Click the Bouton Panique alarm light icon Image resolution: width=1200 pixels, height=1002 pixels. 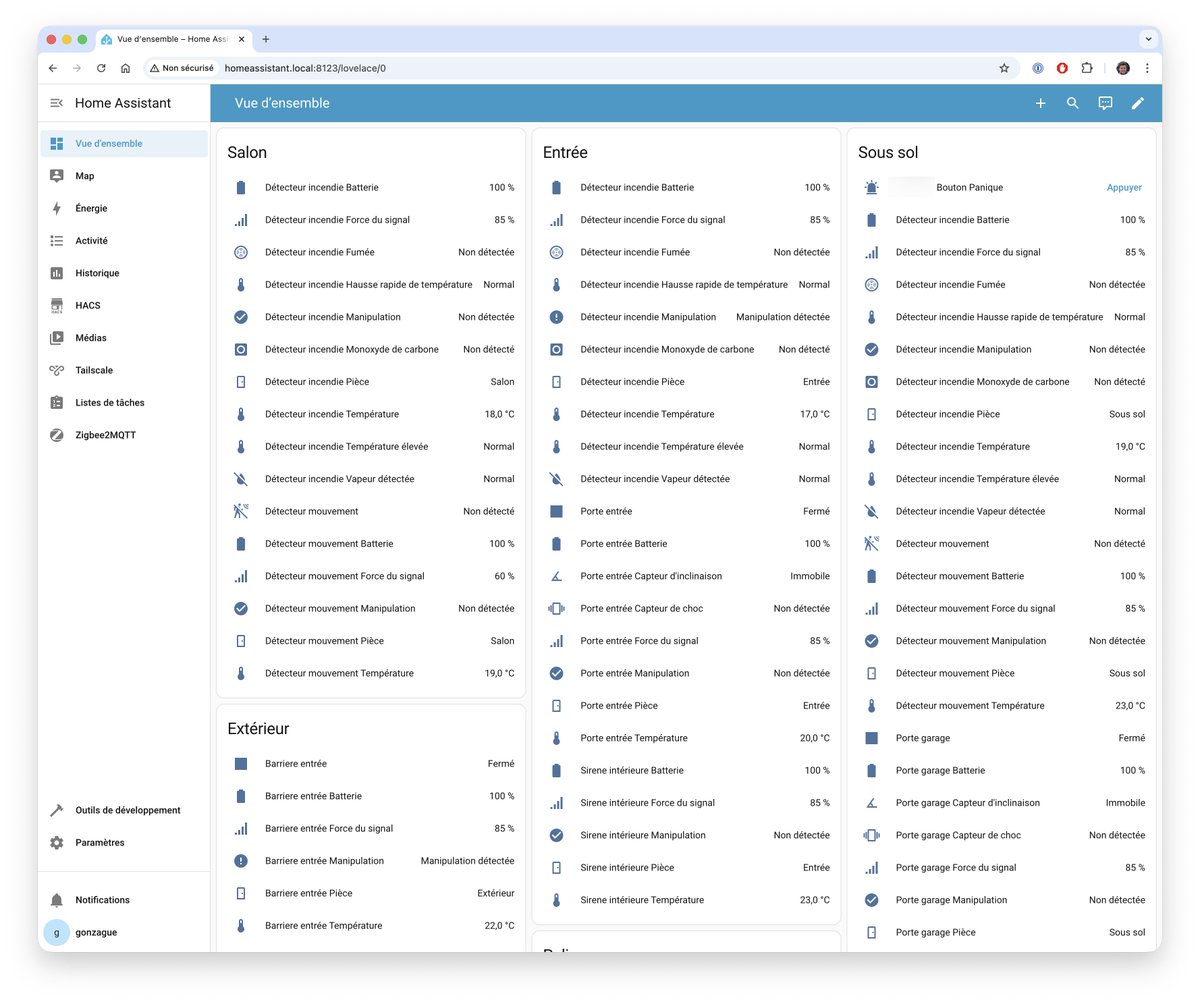(872, 187)
